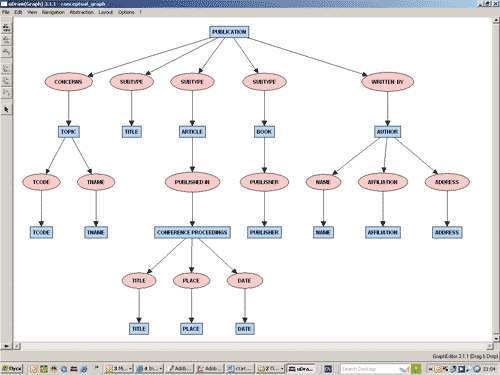
Task: Open the Edit menu
Action: click(18, 12)
